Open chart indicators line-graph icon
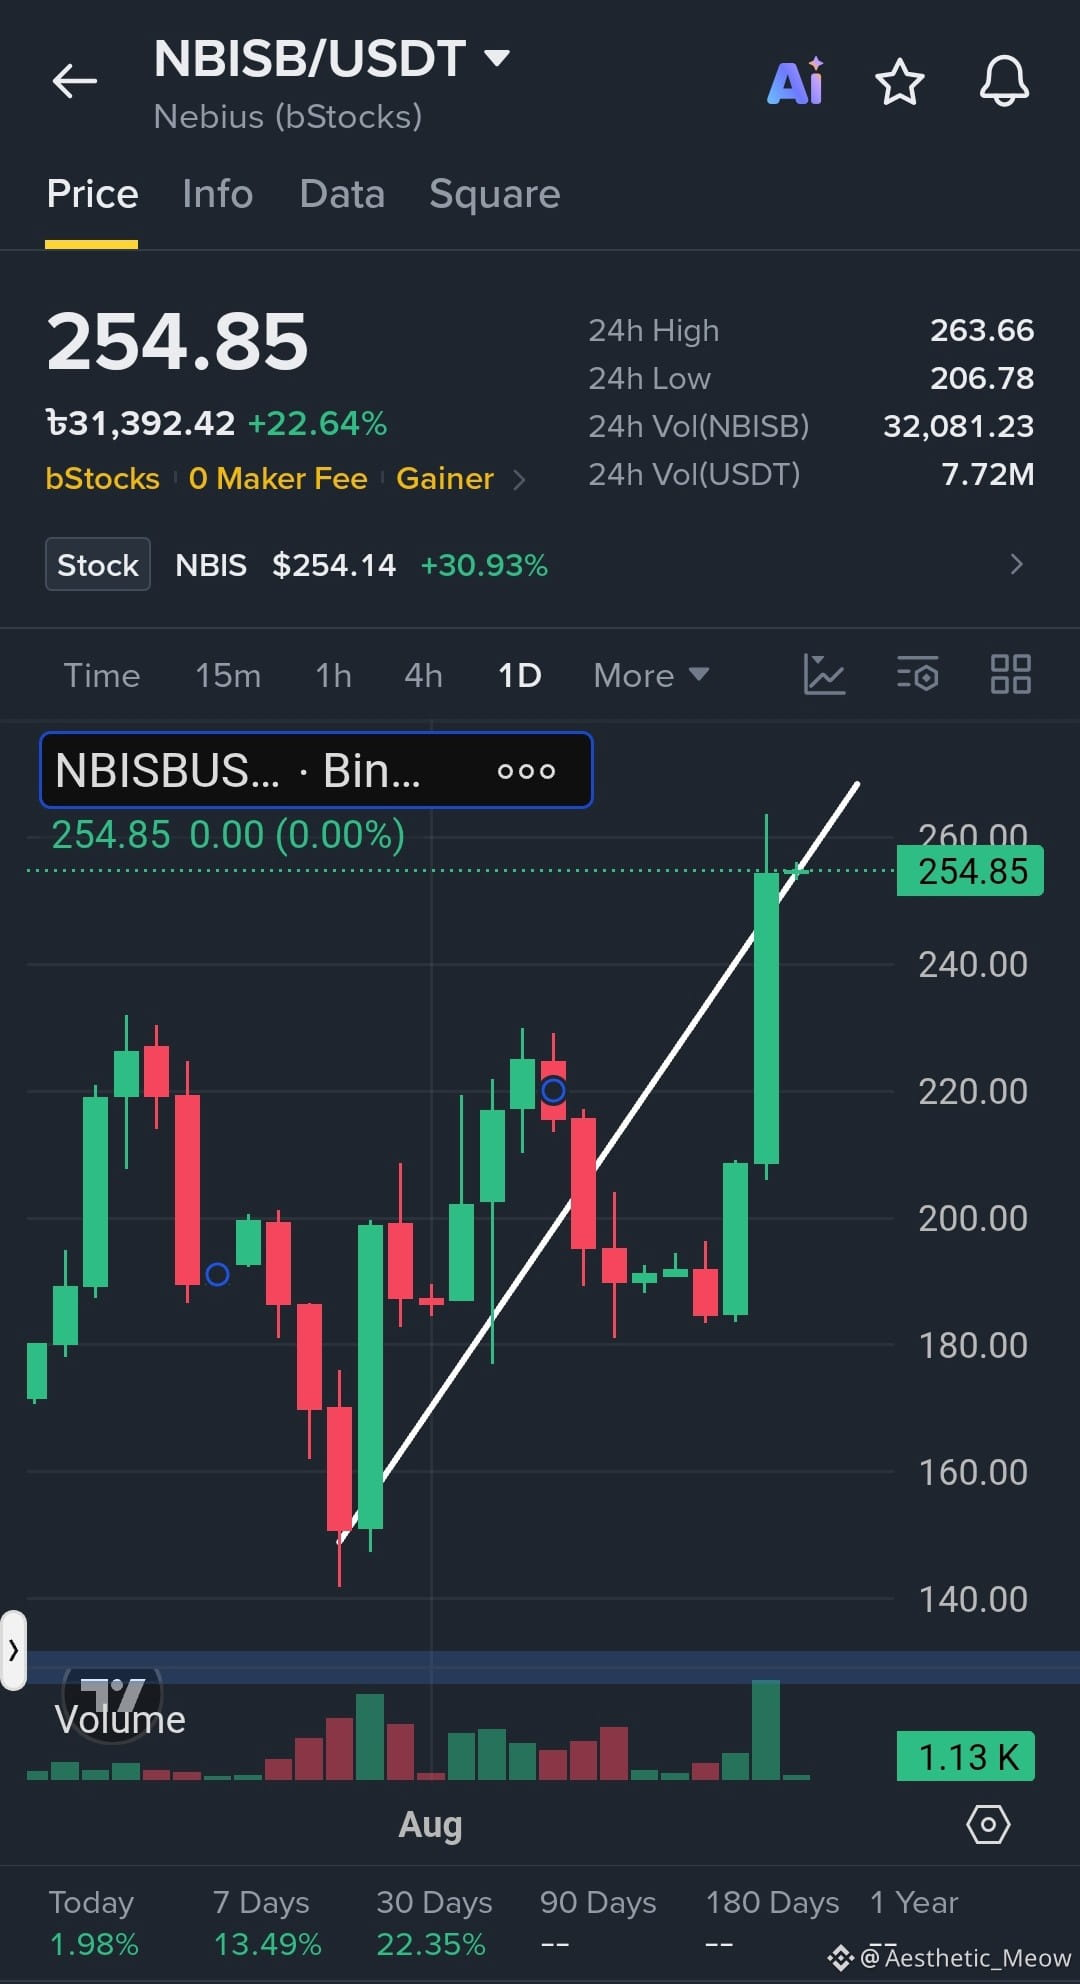The height and width of the screenshot is (1984, 1080). click(824, 675)
